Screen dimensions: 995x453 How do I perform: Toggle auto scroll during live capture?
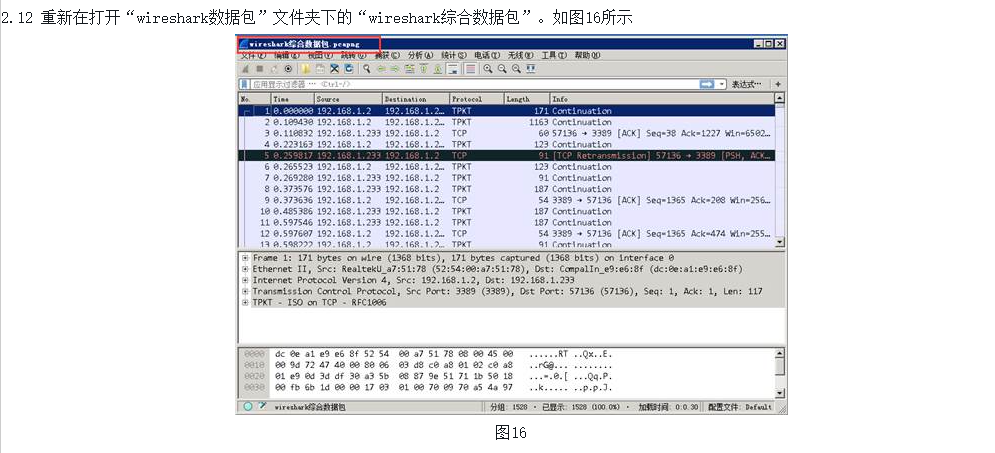(454, 69)
